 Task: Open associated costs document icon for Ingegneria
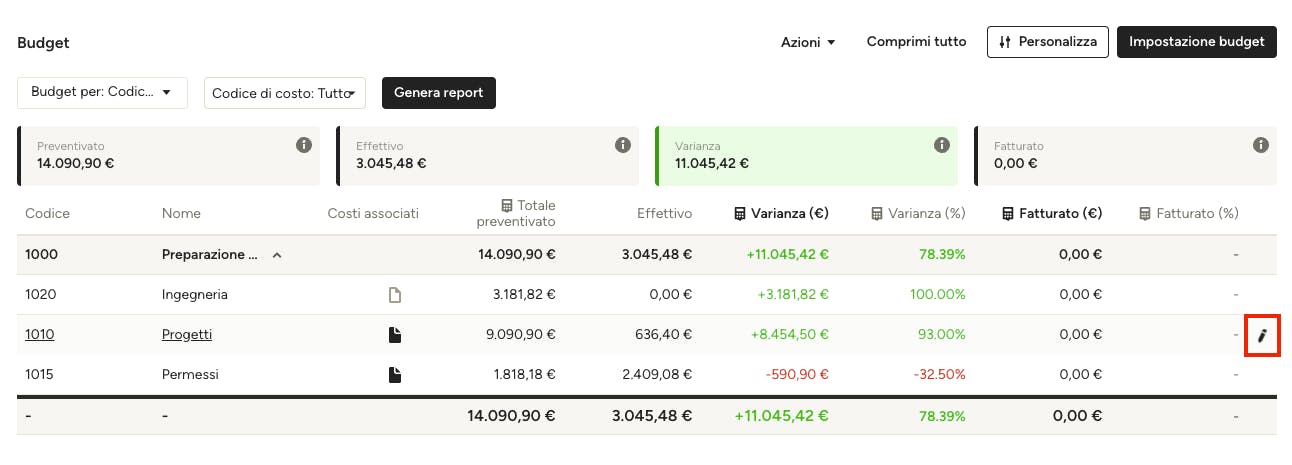pos(395,295)
